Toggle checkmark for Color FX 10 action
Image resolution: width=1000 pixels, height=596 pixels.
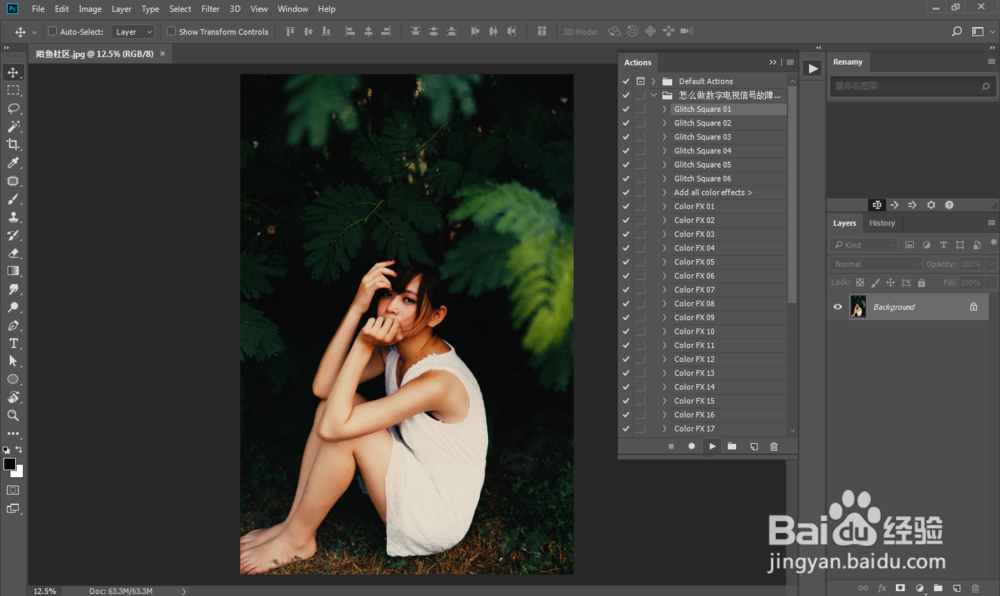coord(626,331)
